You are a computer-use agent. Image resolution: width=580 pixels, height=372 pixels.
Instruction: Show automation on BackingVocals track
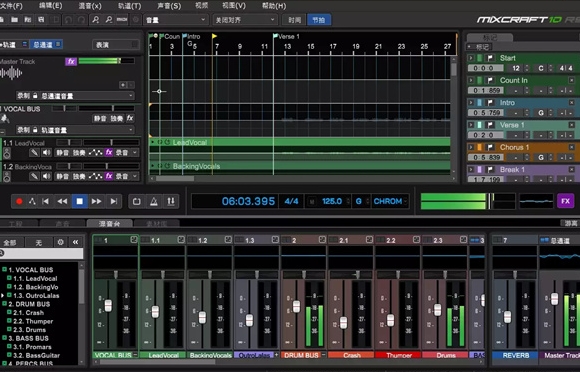point(95,176)
